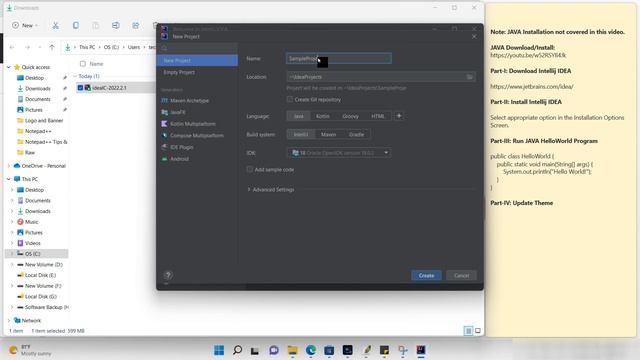This screenshot has width=640, height=360.
Task: Uncheck the idealC-2022.2.1 file checkbox
Action: point(80,88)
